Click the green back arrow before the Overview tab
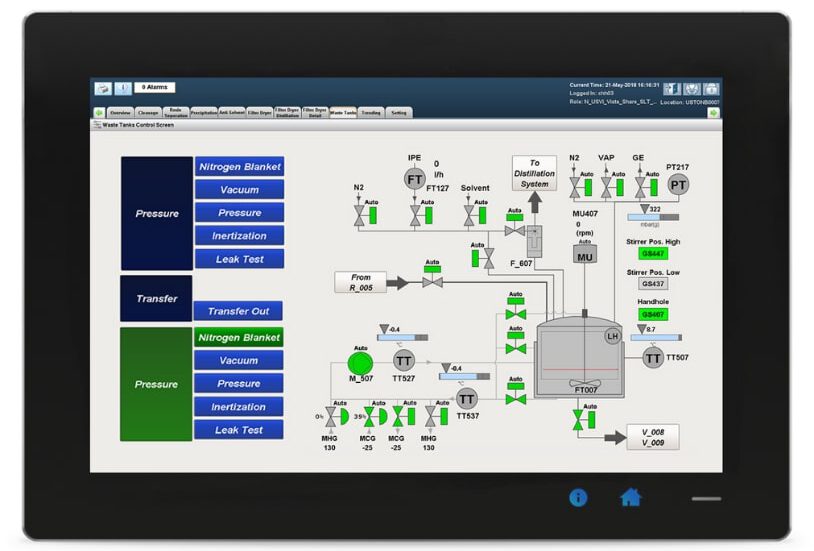The image size is (814, 551). tap(99, 112)
